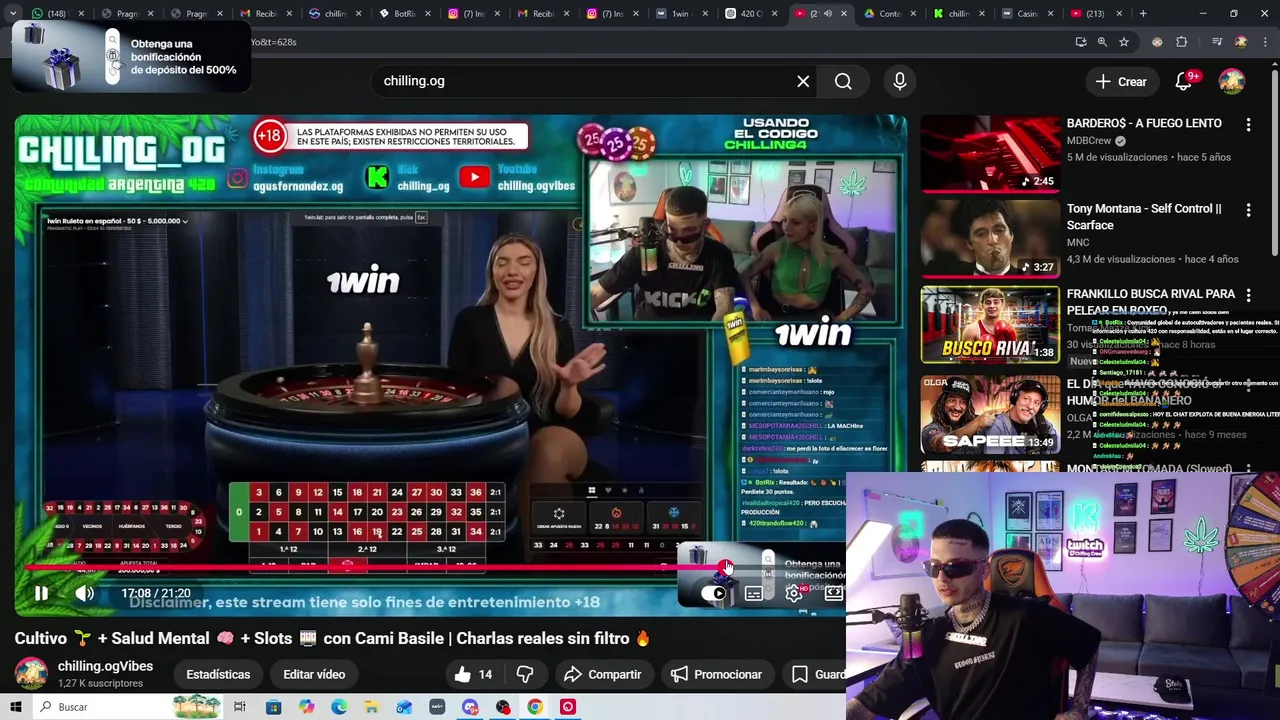Open a new browser tab with plus
The height and width of the screenshot is (720, 1280).
1143,14
